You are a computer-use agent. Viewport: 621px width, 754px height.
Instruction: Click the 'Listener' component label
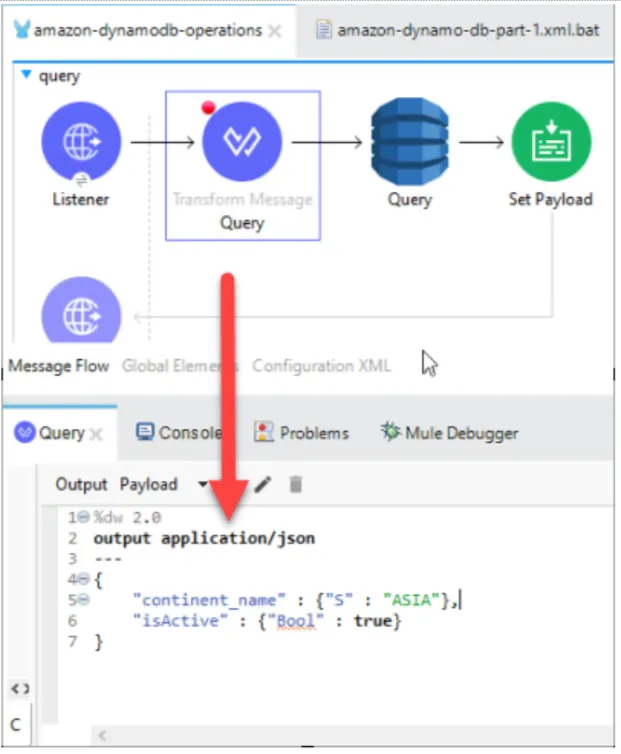[81, 199]
